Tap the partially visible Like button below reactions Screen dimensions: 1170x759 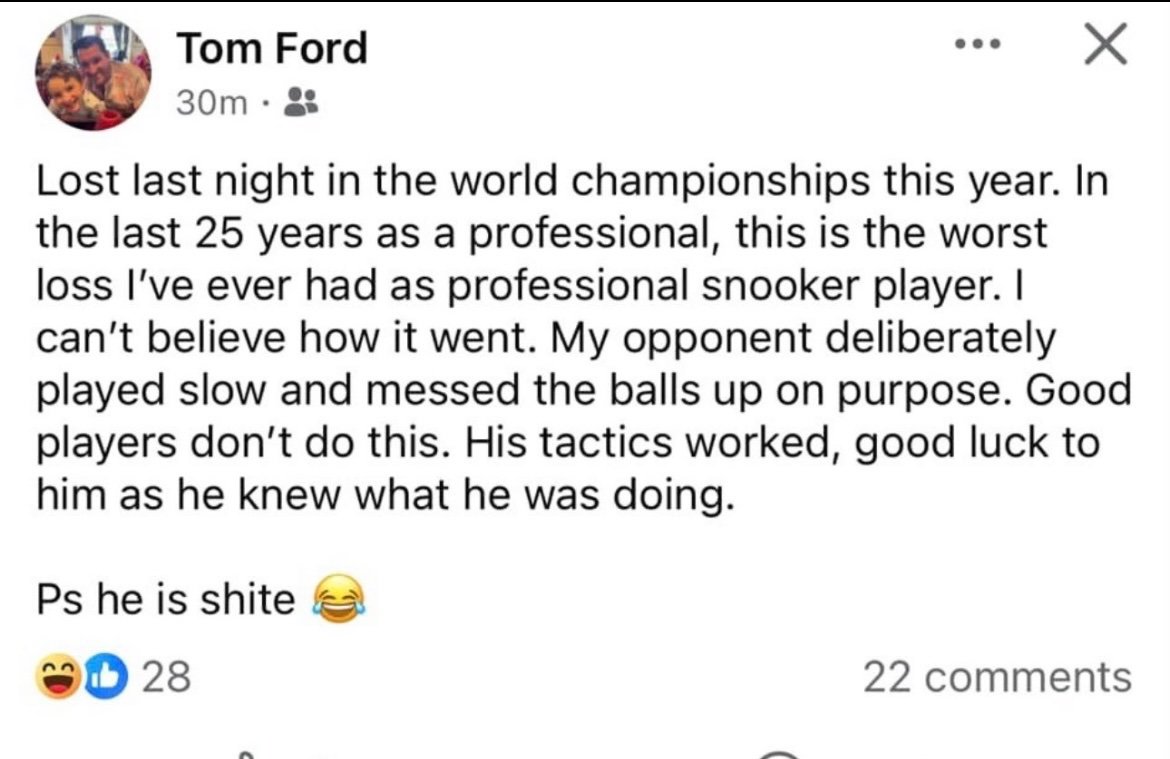(246, 754)
